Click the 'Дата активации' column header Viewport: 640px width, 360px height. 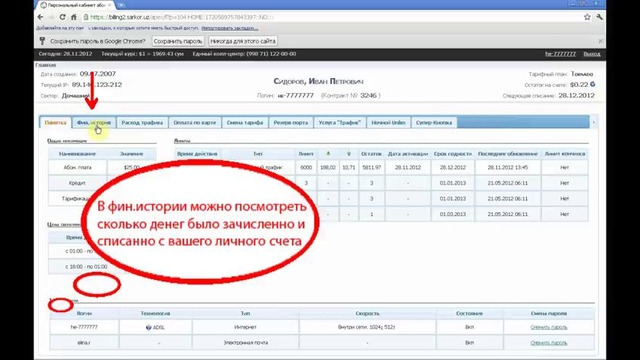pos(408,154)
